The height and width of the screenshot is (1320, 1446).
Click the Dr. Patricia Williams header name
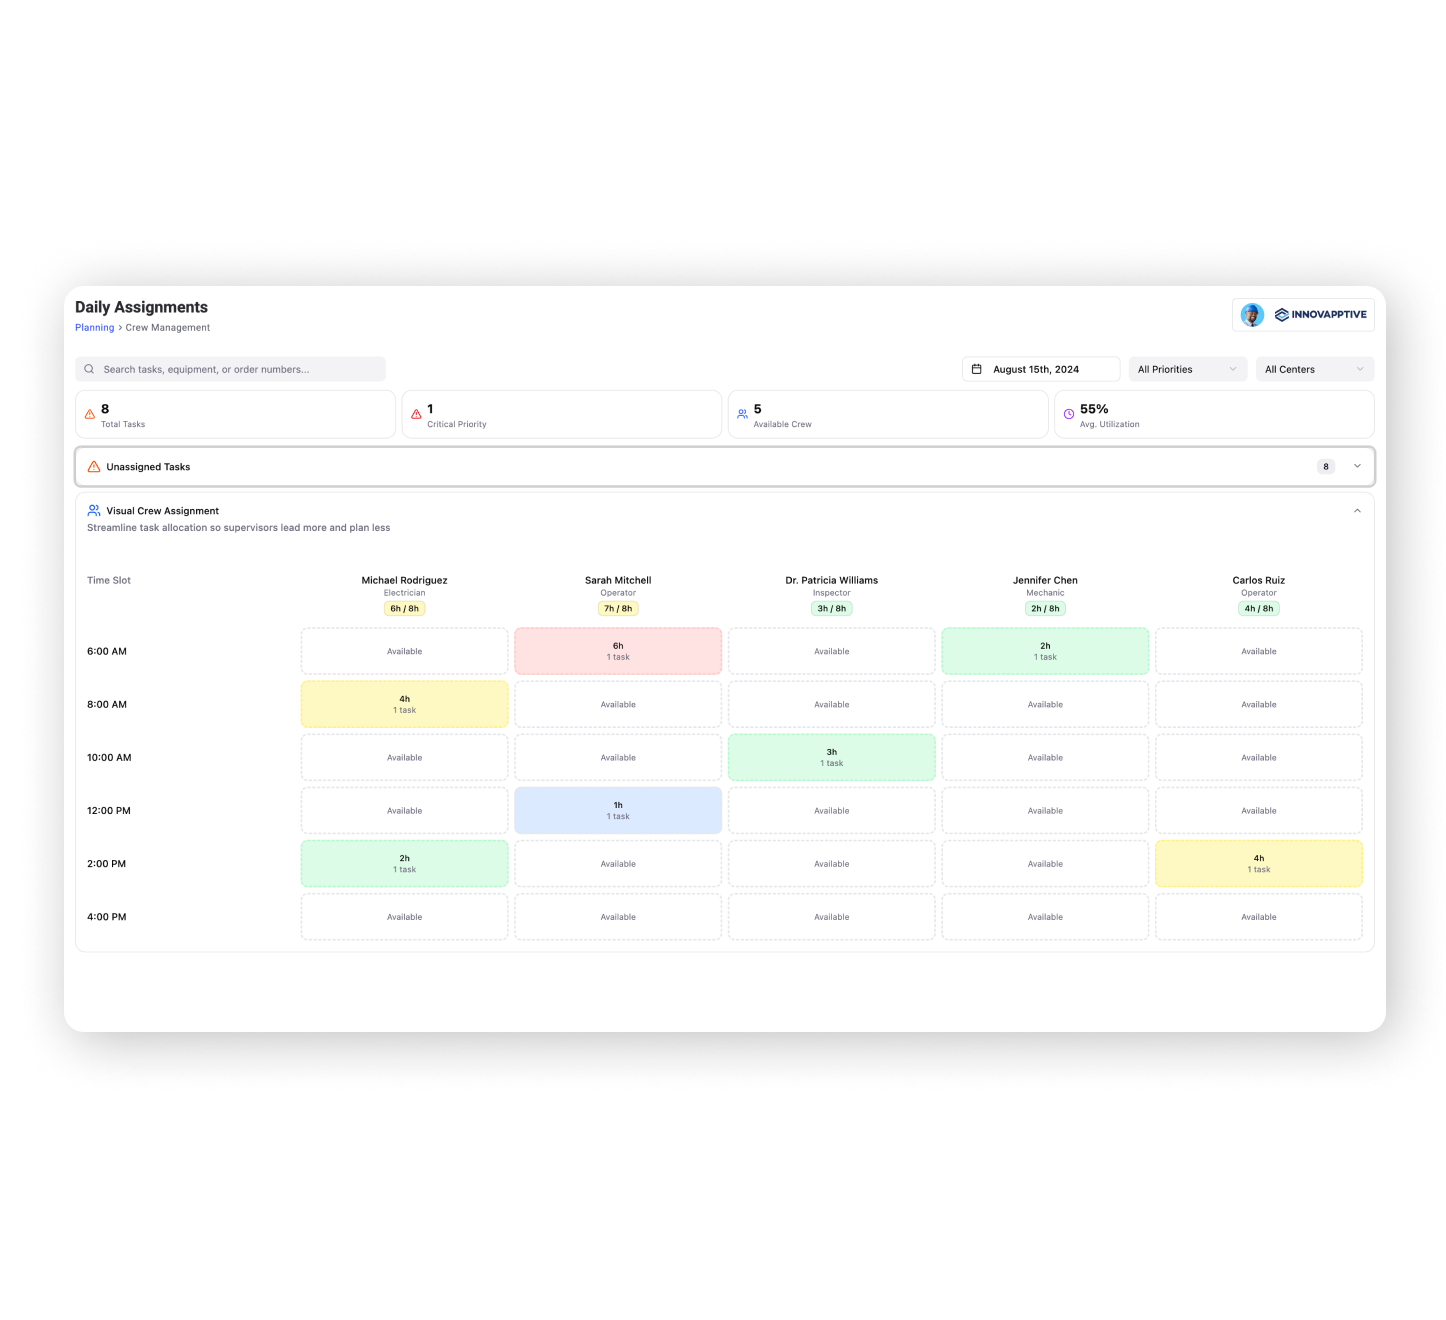[832, 580]
